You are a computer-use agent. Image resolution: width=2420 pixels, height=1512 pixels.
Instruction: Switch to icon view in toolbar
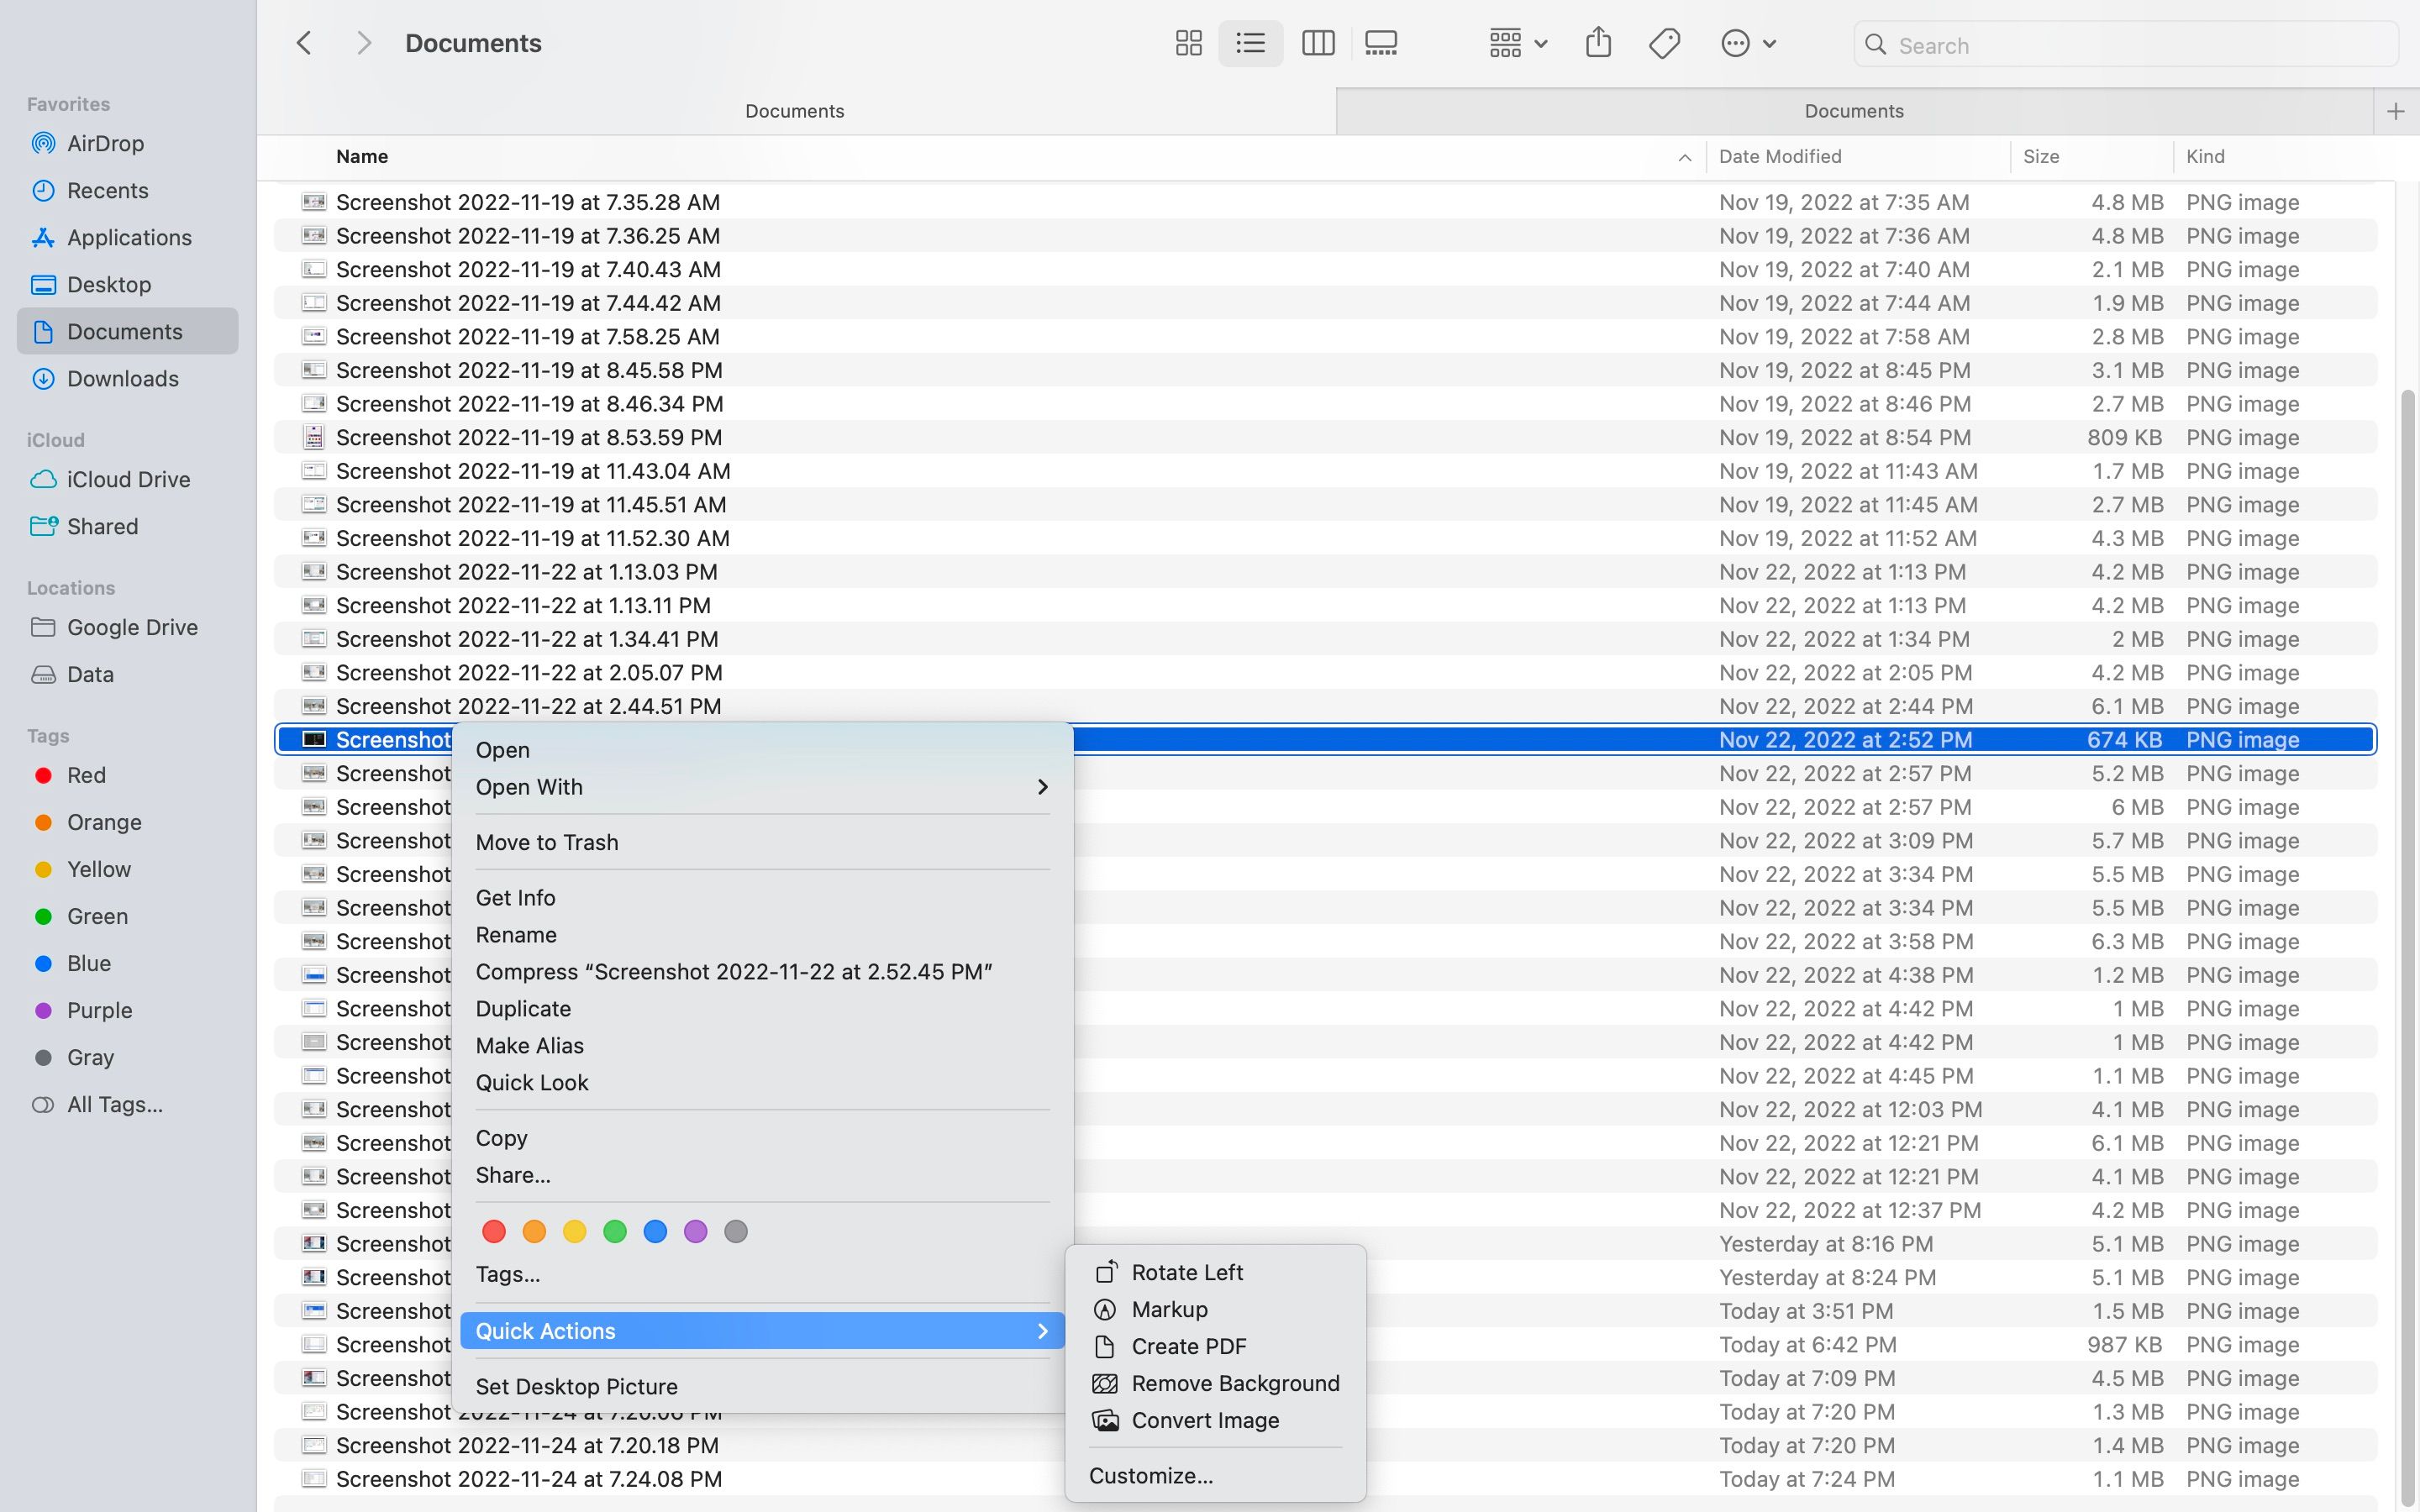click(x=1188, y=43)
